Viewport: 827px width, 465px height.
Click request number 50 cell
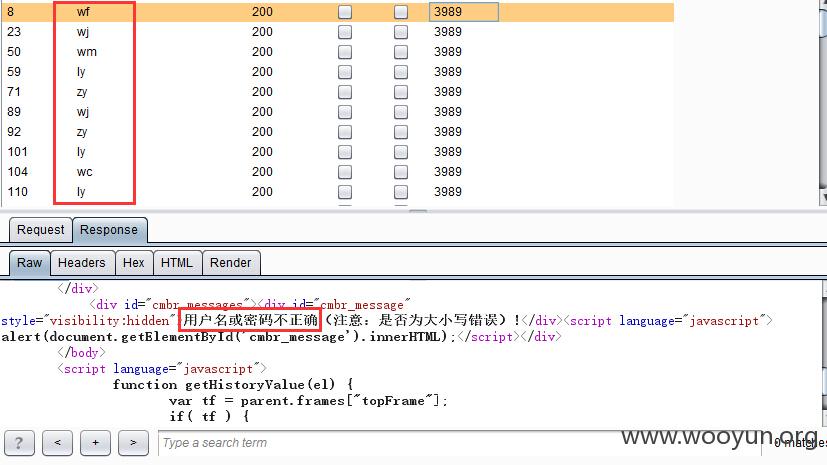point(14,52)
